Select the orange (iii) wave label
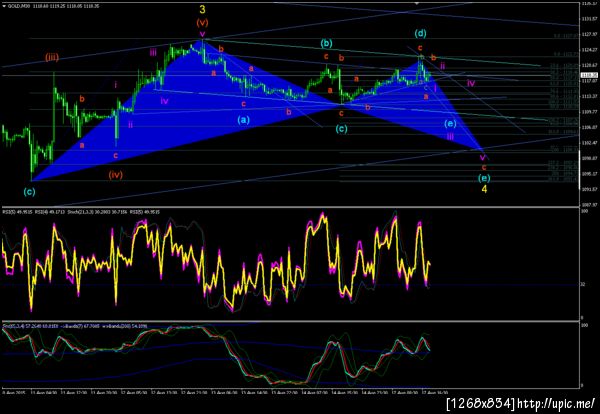Viewport: 600px width, 414px height. [52, 58]
